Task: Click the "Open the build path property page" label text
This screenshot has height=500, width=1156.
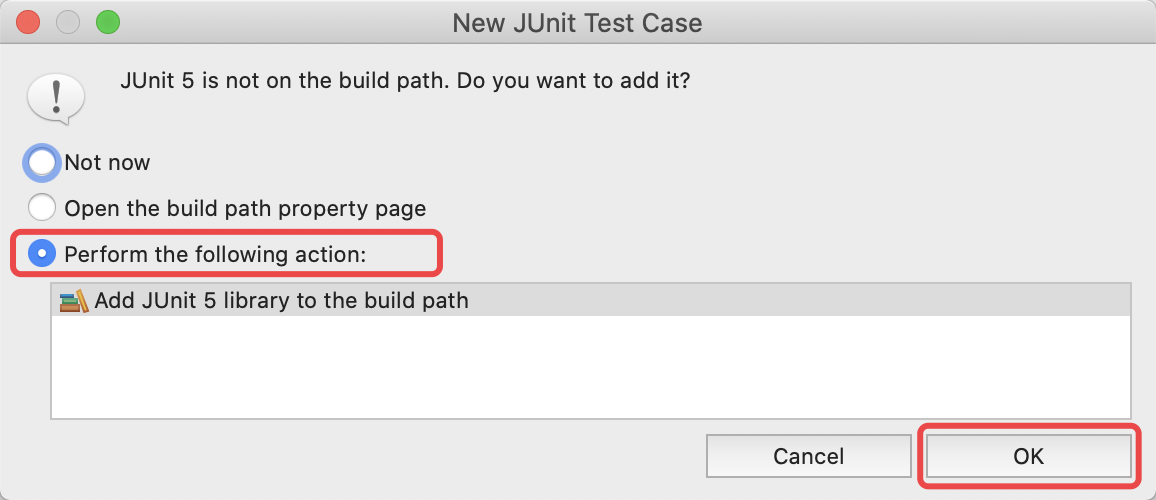Action: (x=246, y=209)
